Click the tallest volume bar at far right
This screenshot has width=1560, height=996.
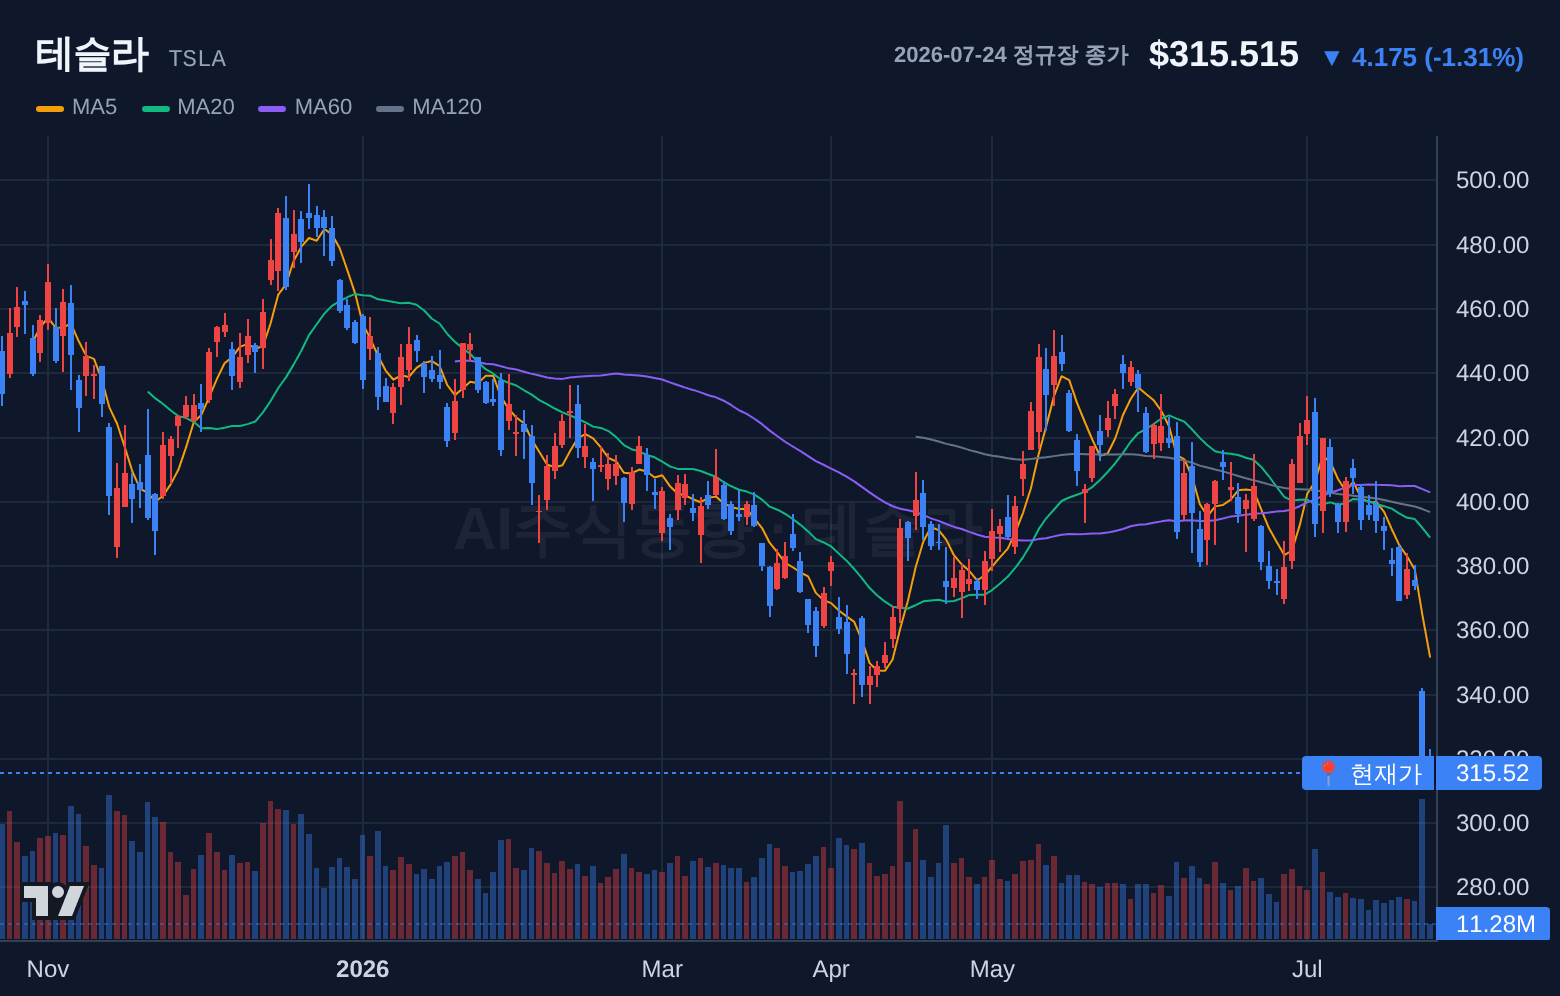[1422, 869]
